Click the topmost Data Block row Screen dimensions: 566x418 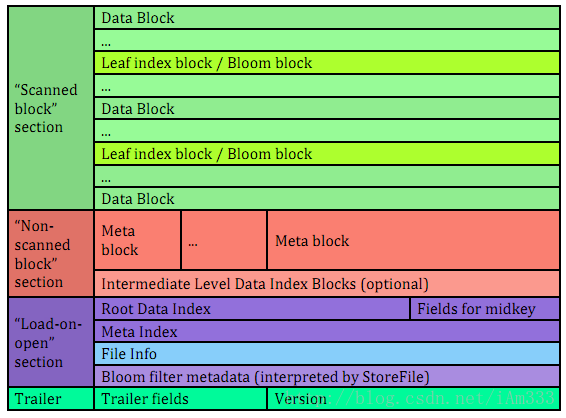[x=327, y=18]
